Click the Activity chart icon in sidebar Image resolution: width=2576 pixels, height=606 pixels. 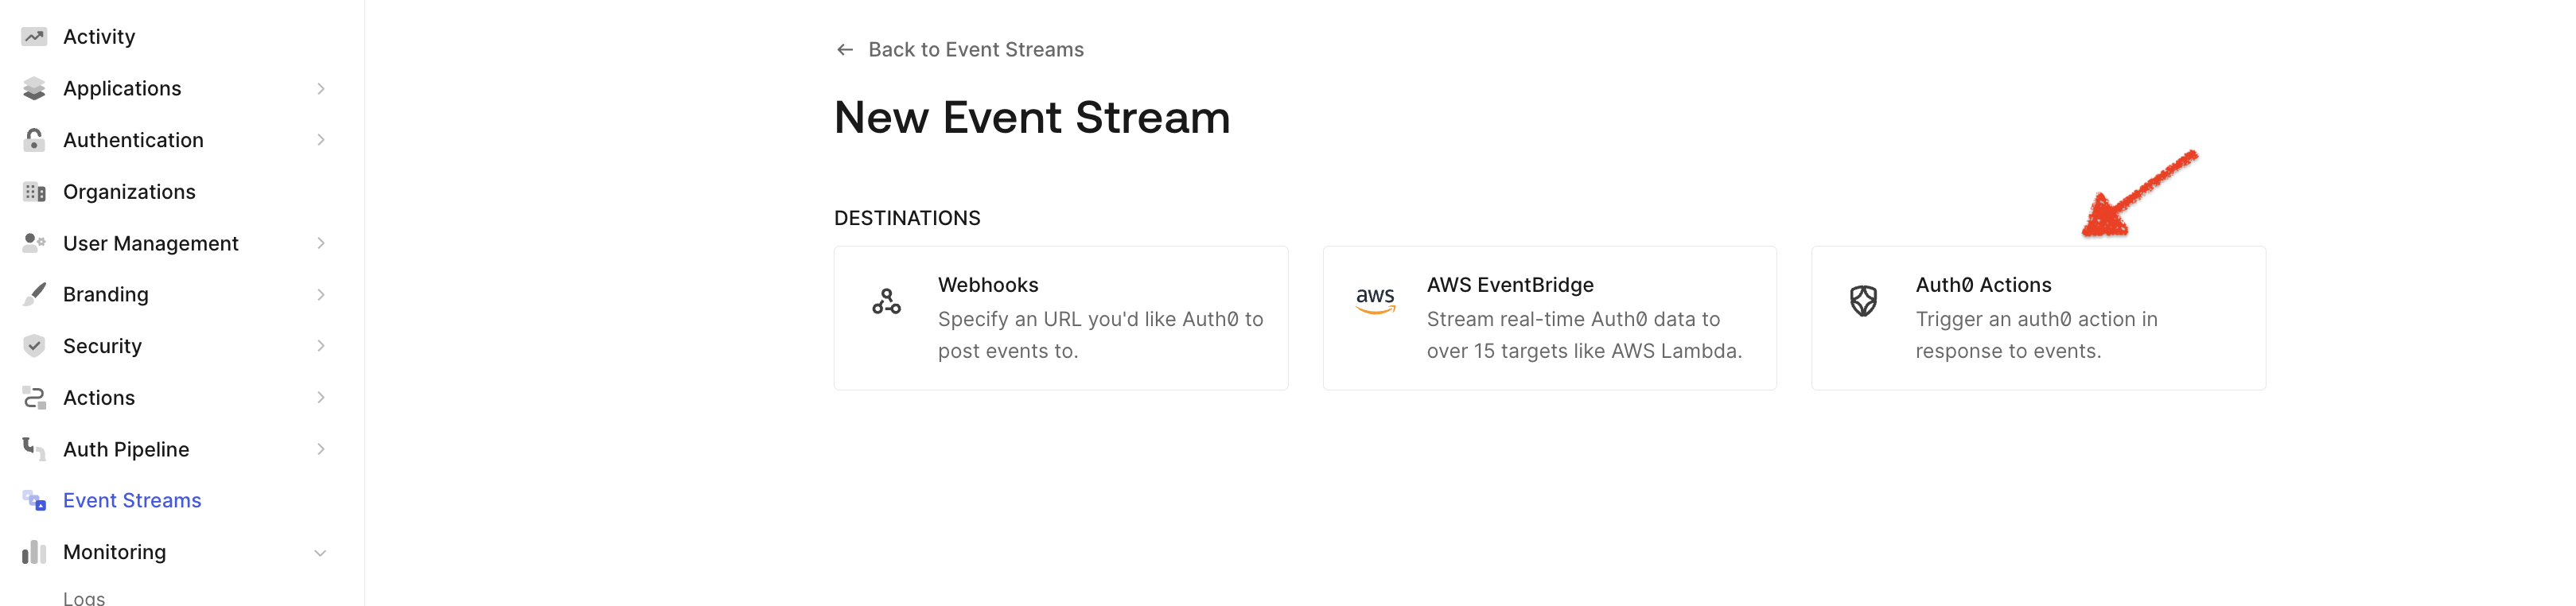34,37
